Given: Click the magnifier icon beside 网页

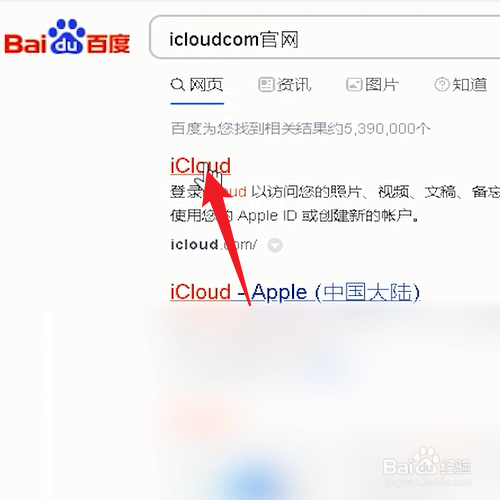Looking at the screenshot, I should [x=177, y=85].
